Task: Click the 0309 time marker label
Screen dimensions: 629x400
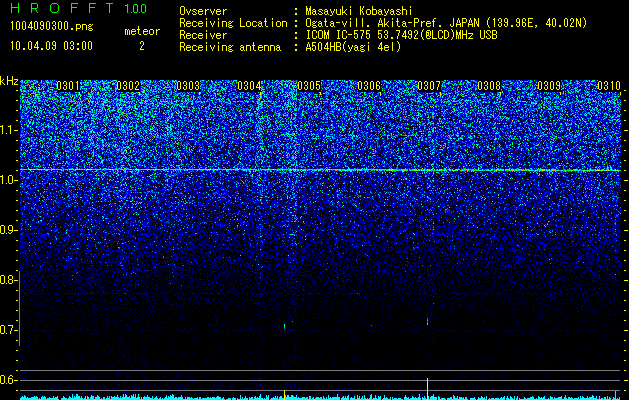Action: click(549, 86)
